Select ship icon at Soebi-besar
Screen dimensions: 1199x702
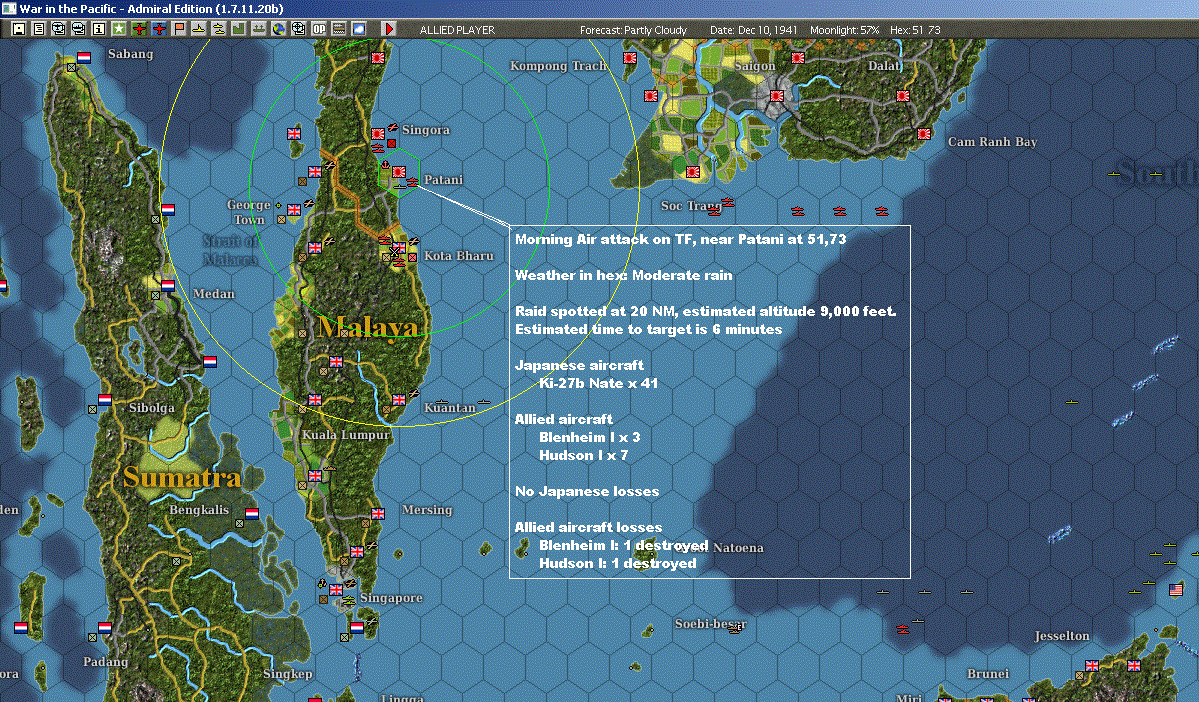point(735,629)
